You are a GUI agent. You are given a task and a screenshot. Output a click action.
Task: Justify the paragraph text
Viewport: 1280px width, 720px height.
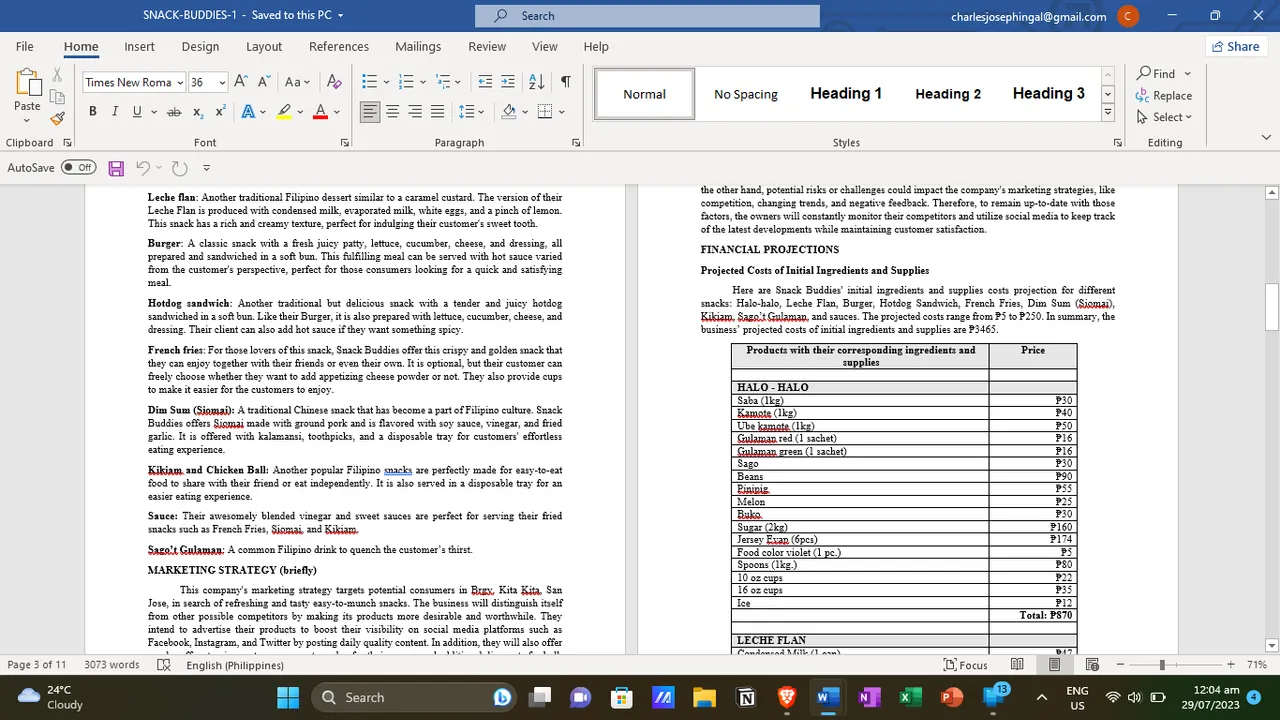pos(437,112)
